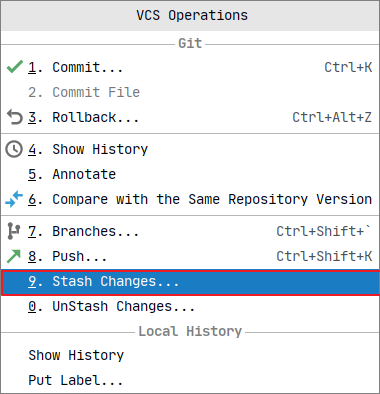This screenshot has height=394, width=380.
Task: Select Compare with the Same Repository Version
Action: point(190,199)
